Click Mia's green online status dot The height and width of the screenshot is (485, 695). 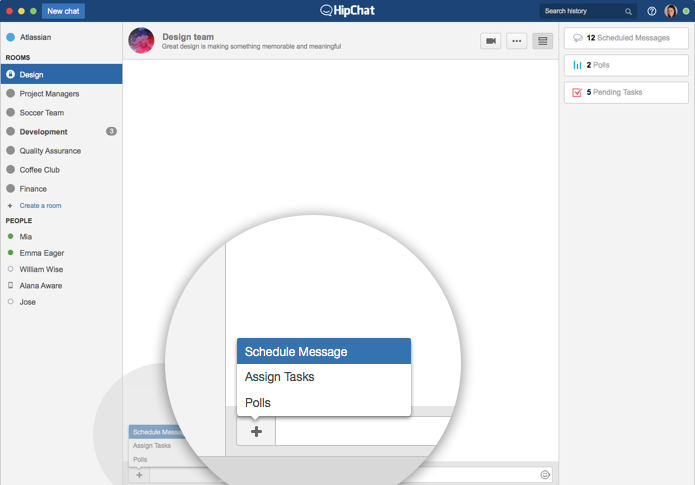tap(10, 236)
